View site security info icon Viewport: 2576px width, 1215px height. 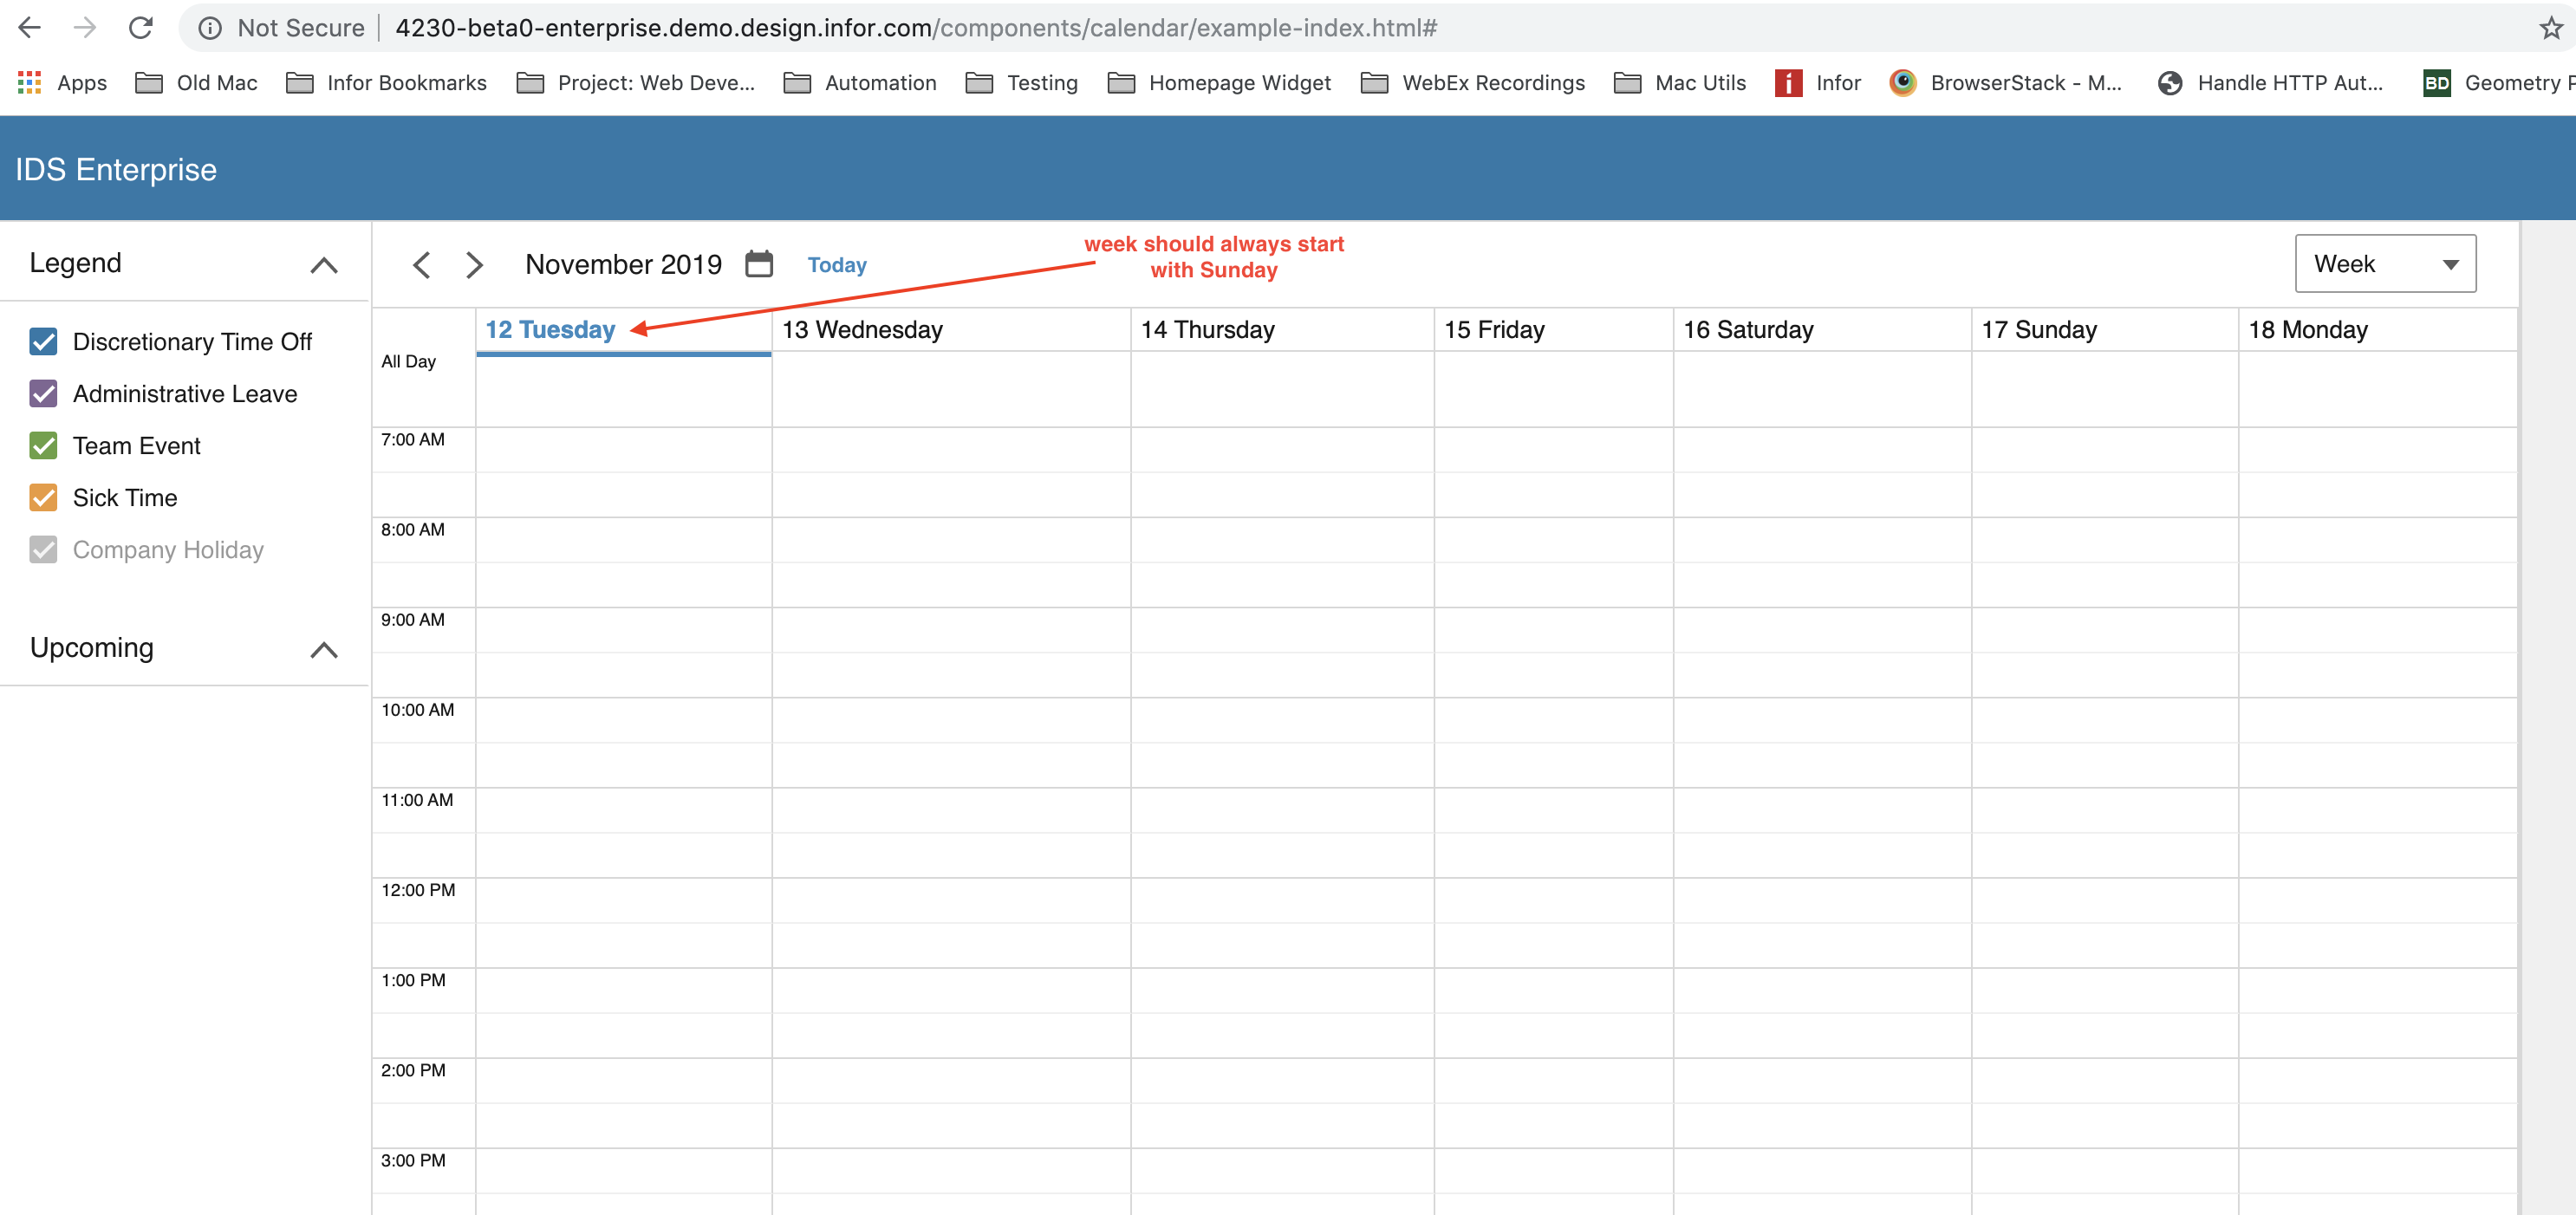(210, 28)
